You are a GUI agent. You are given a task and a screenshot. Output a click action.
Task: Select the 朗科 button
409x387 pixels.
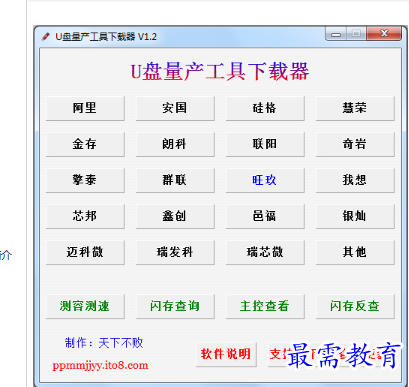click(175, 144)
